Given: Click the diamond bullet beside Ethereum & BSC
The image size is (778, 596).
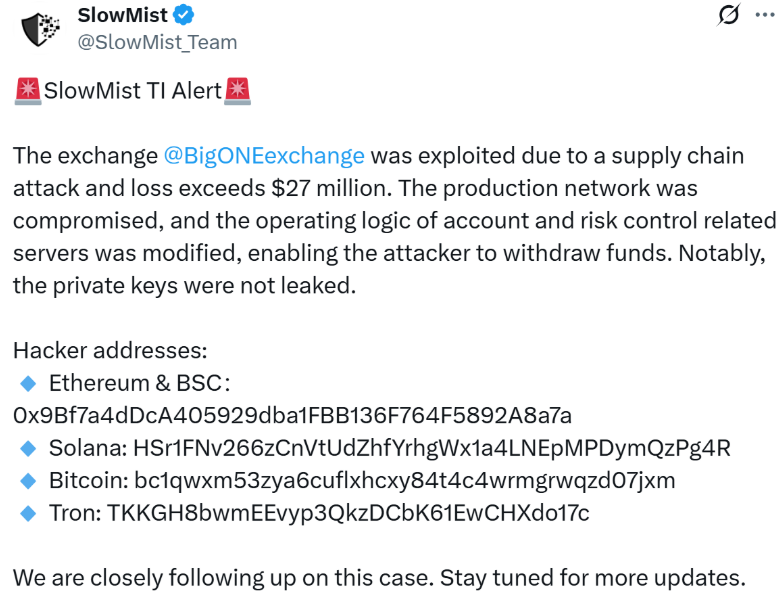Looking at the screenshot, I should [27, 383].
